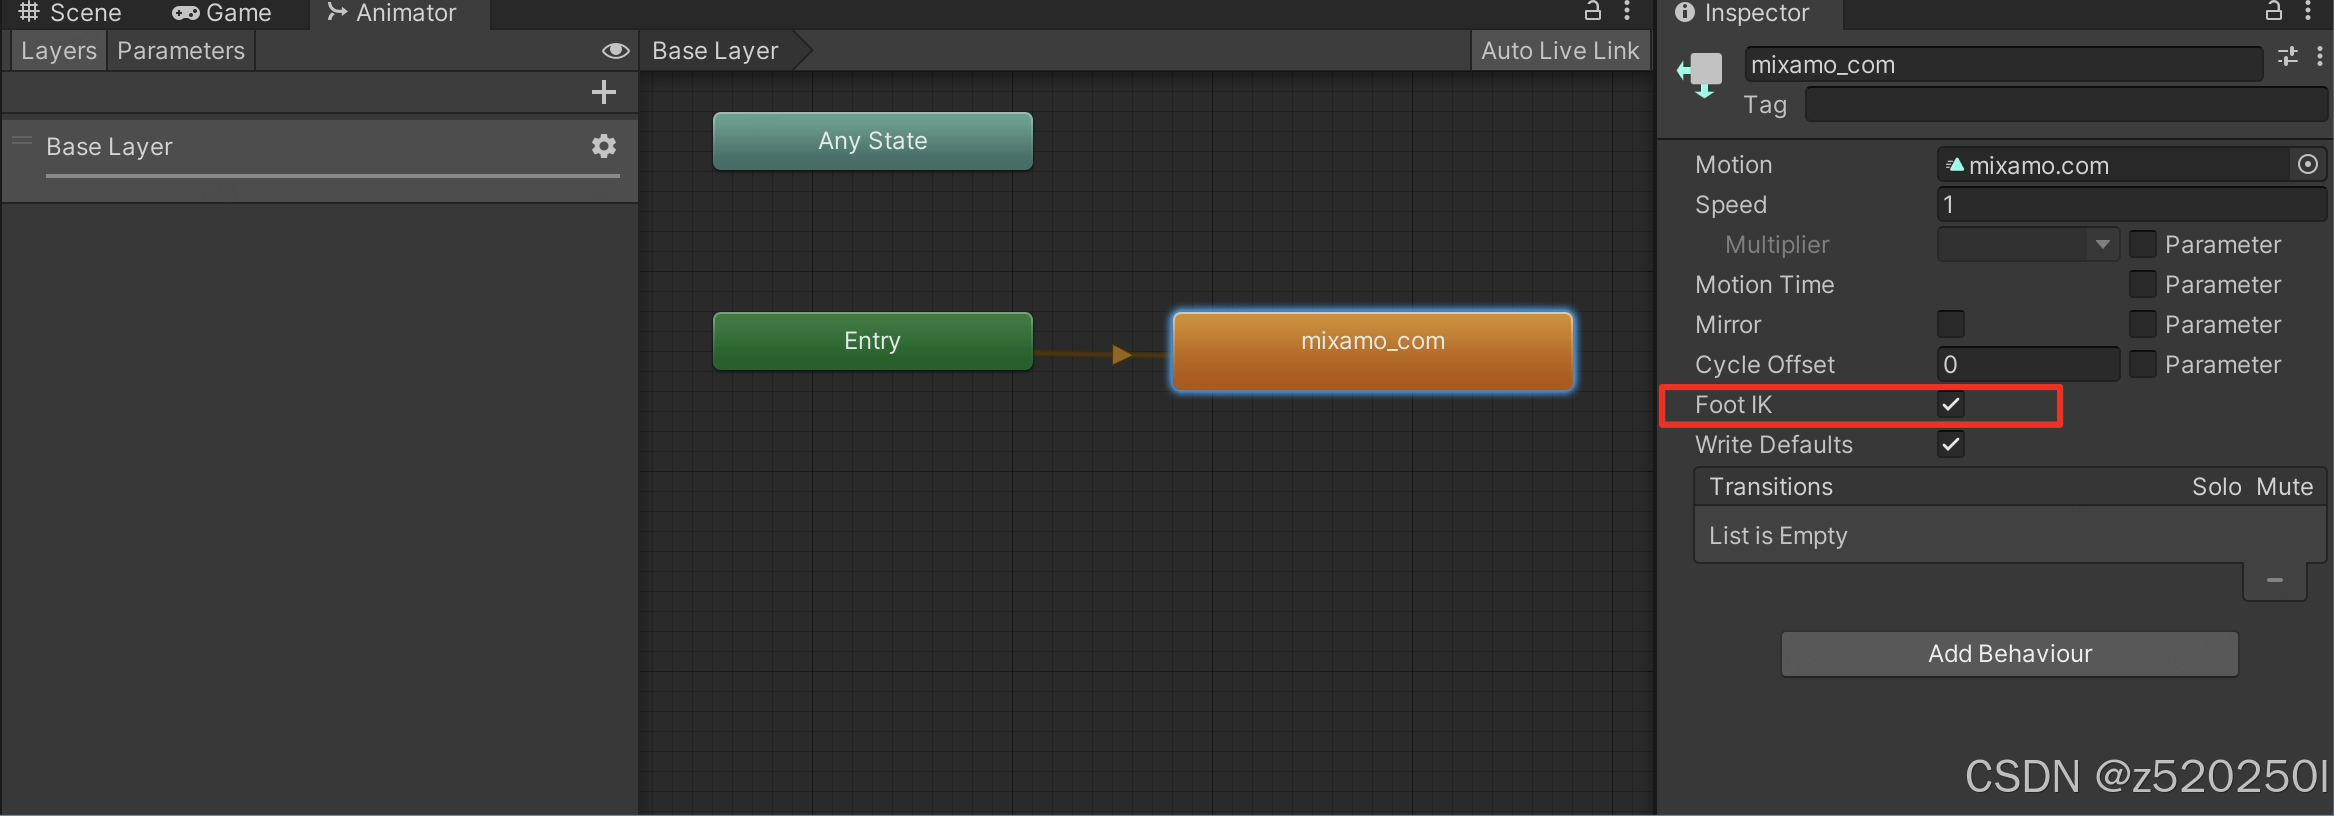Image resolution: width=2334 pixels, height=816 pixels.
Task: Open the state preset sliders icon
Action: click(x=2287, y=57)
